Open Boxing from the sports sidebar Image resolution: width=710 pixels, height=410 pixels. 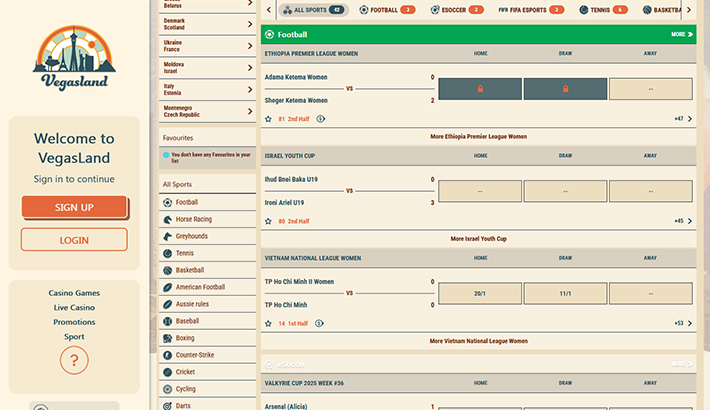tap(167, 338)
